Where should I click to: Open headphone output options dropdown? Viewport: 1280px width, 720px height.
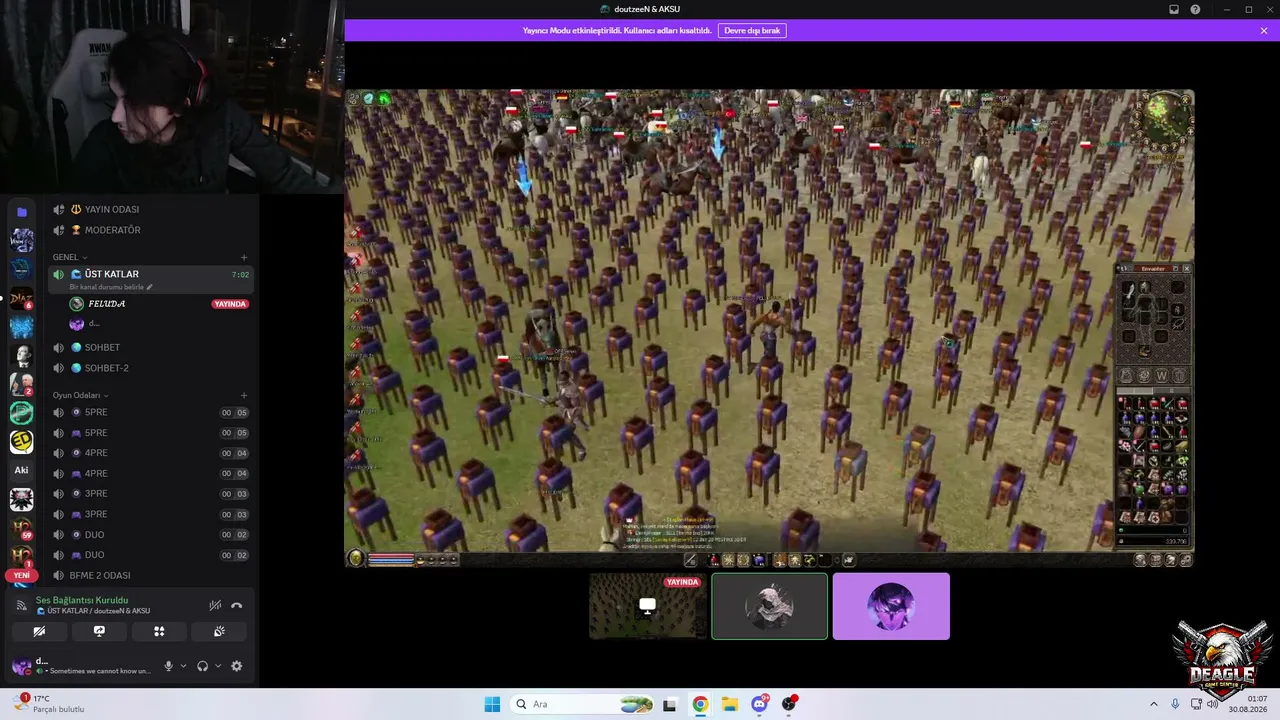pyautogui.click(x=217, y=666)
